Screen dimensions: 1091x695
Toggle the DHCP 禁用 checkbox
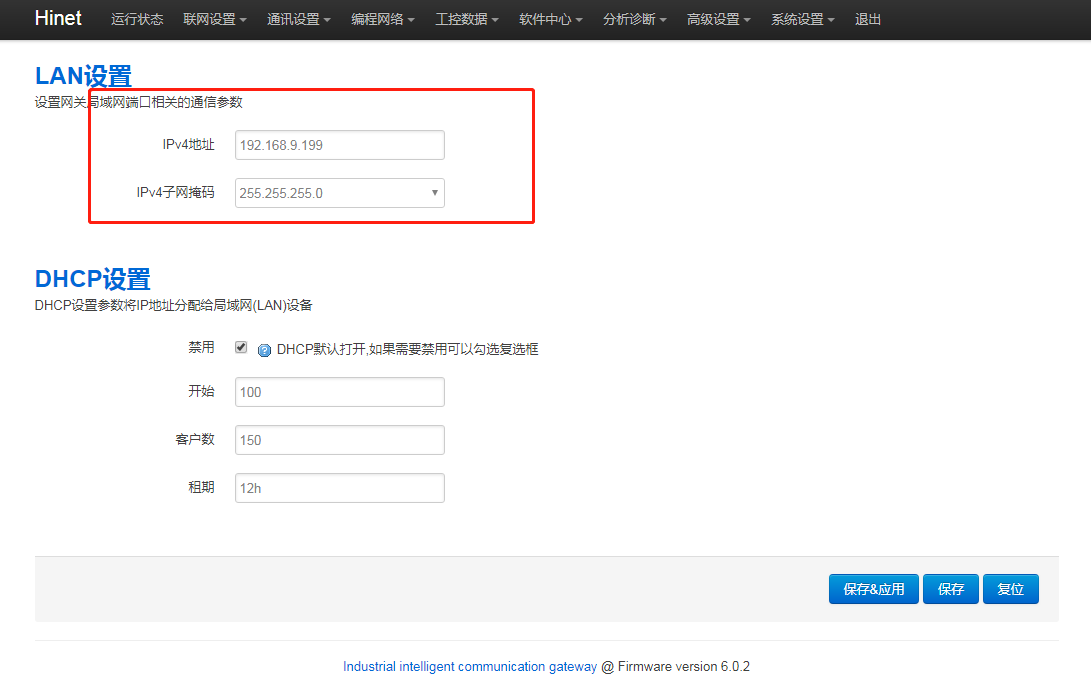pos(241,347)
